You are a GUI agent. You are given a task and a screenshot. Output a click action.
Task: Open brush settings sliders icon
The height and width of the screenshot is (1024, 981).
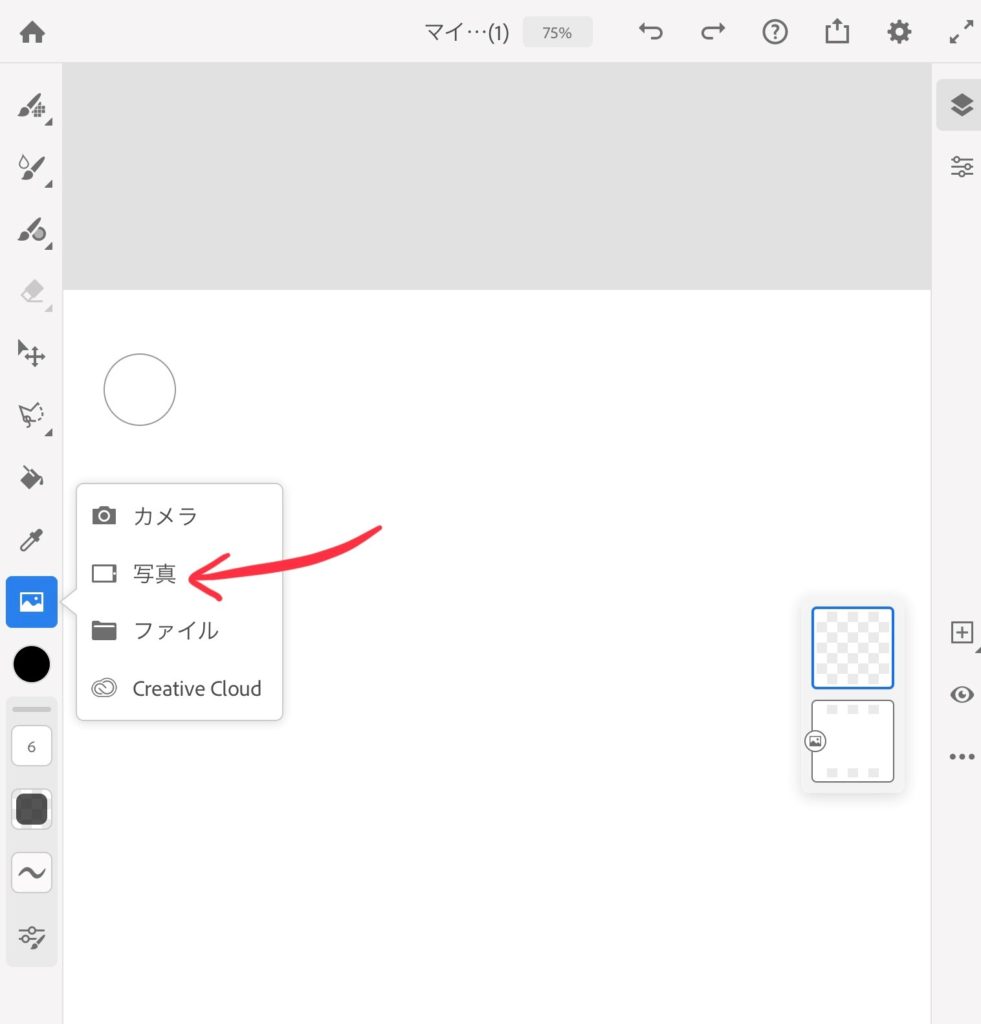coord(31,937)
